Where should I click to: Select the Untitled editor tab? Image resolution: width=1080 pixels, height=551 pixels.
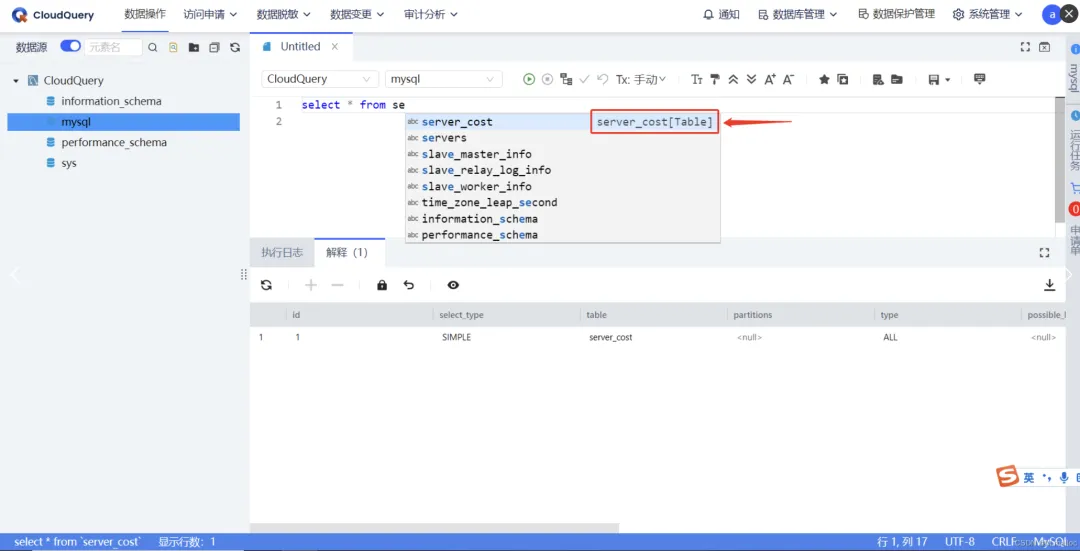point(300,46)
